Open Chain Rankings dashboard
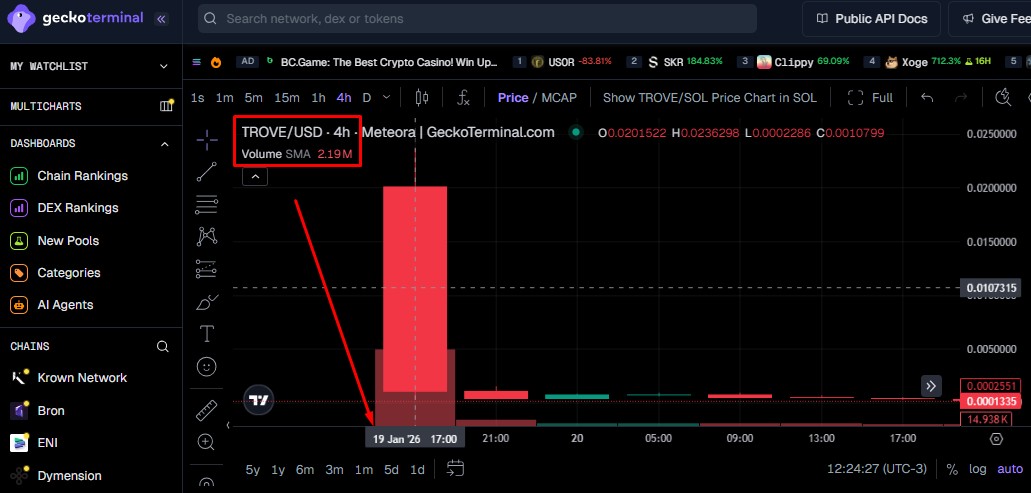1031x493 pixels. tap(82, 176)
